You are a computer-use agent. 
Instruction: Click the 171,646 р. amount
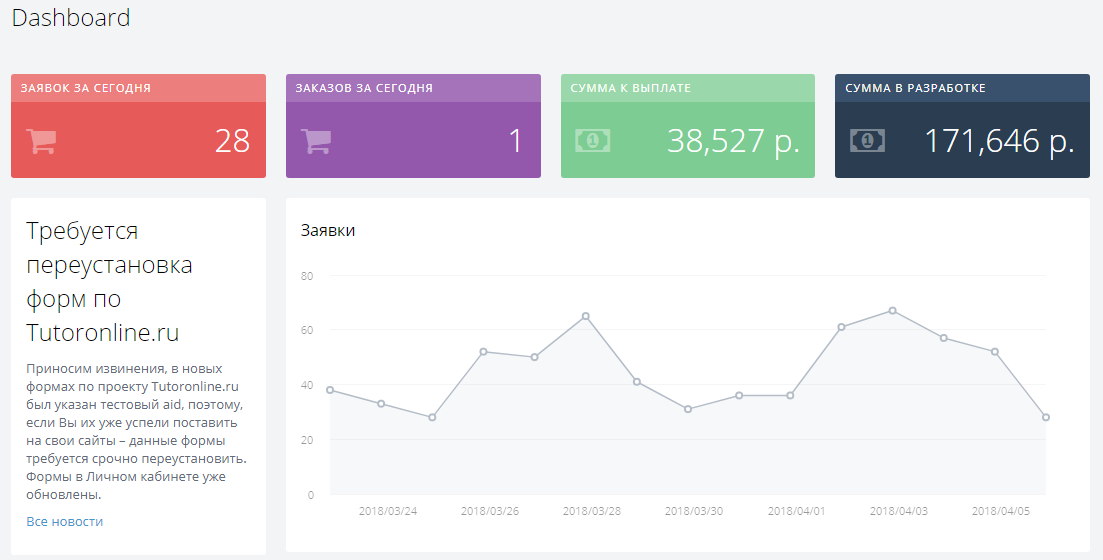point(998,141)
